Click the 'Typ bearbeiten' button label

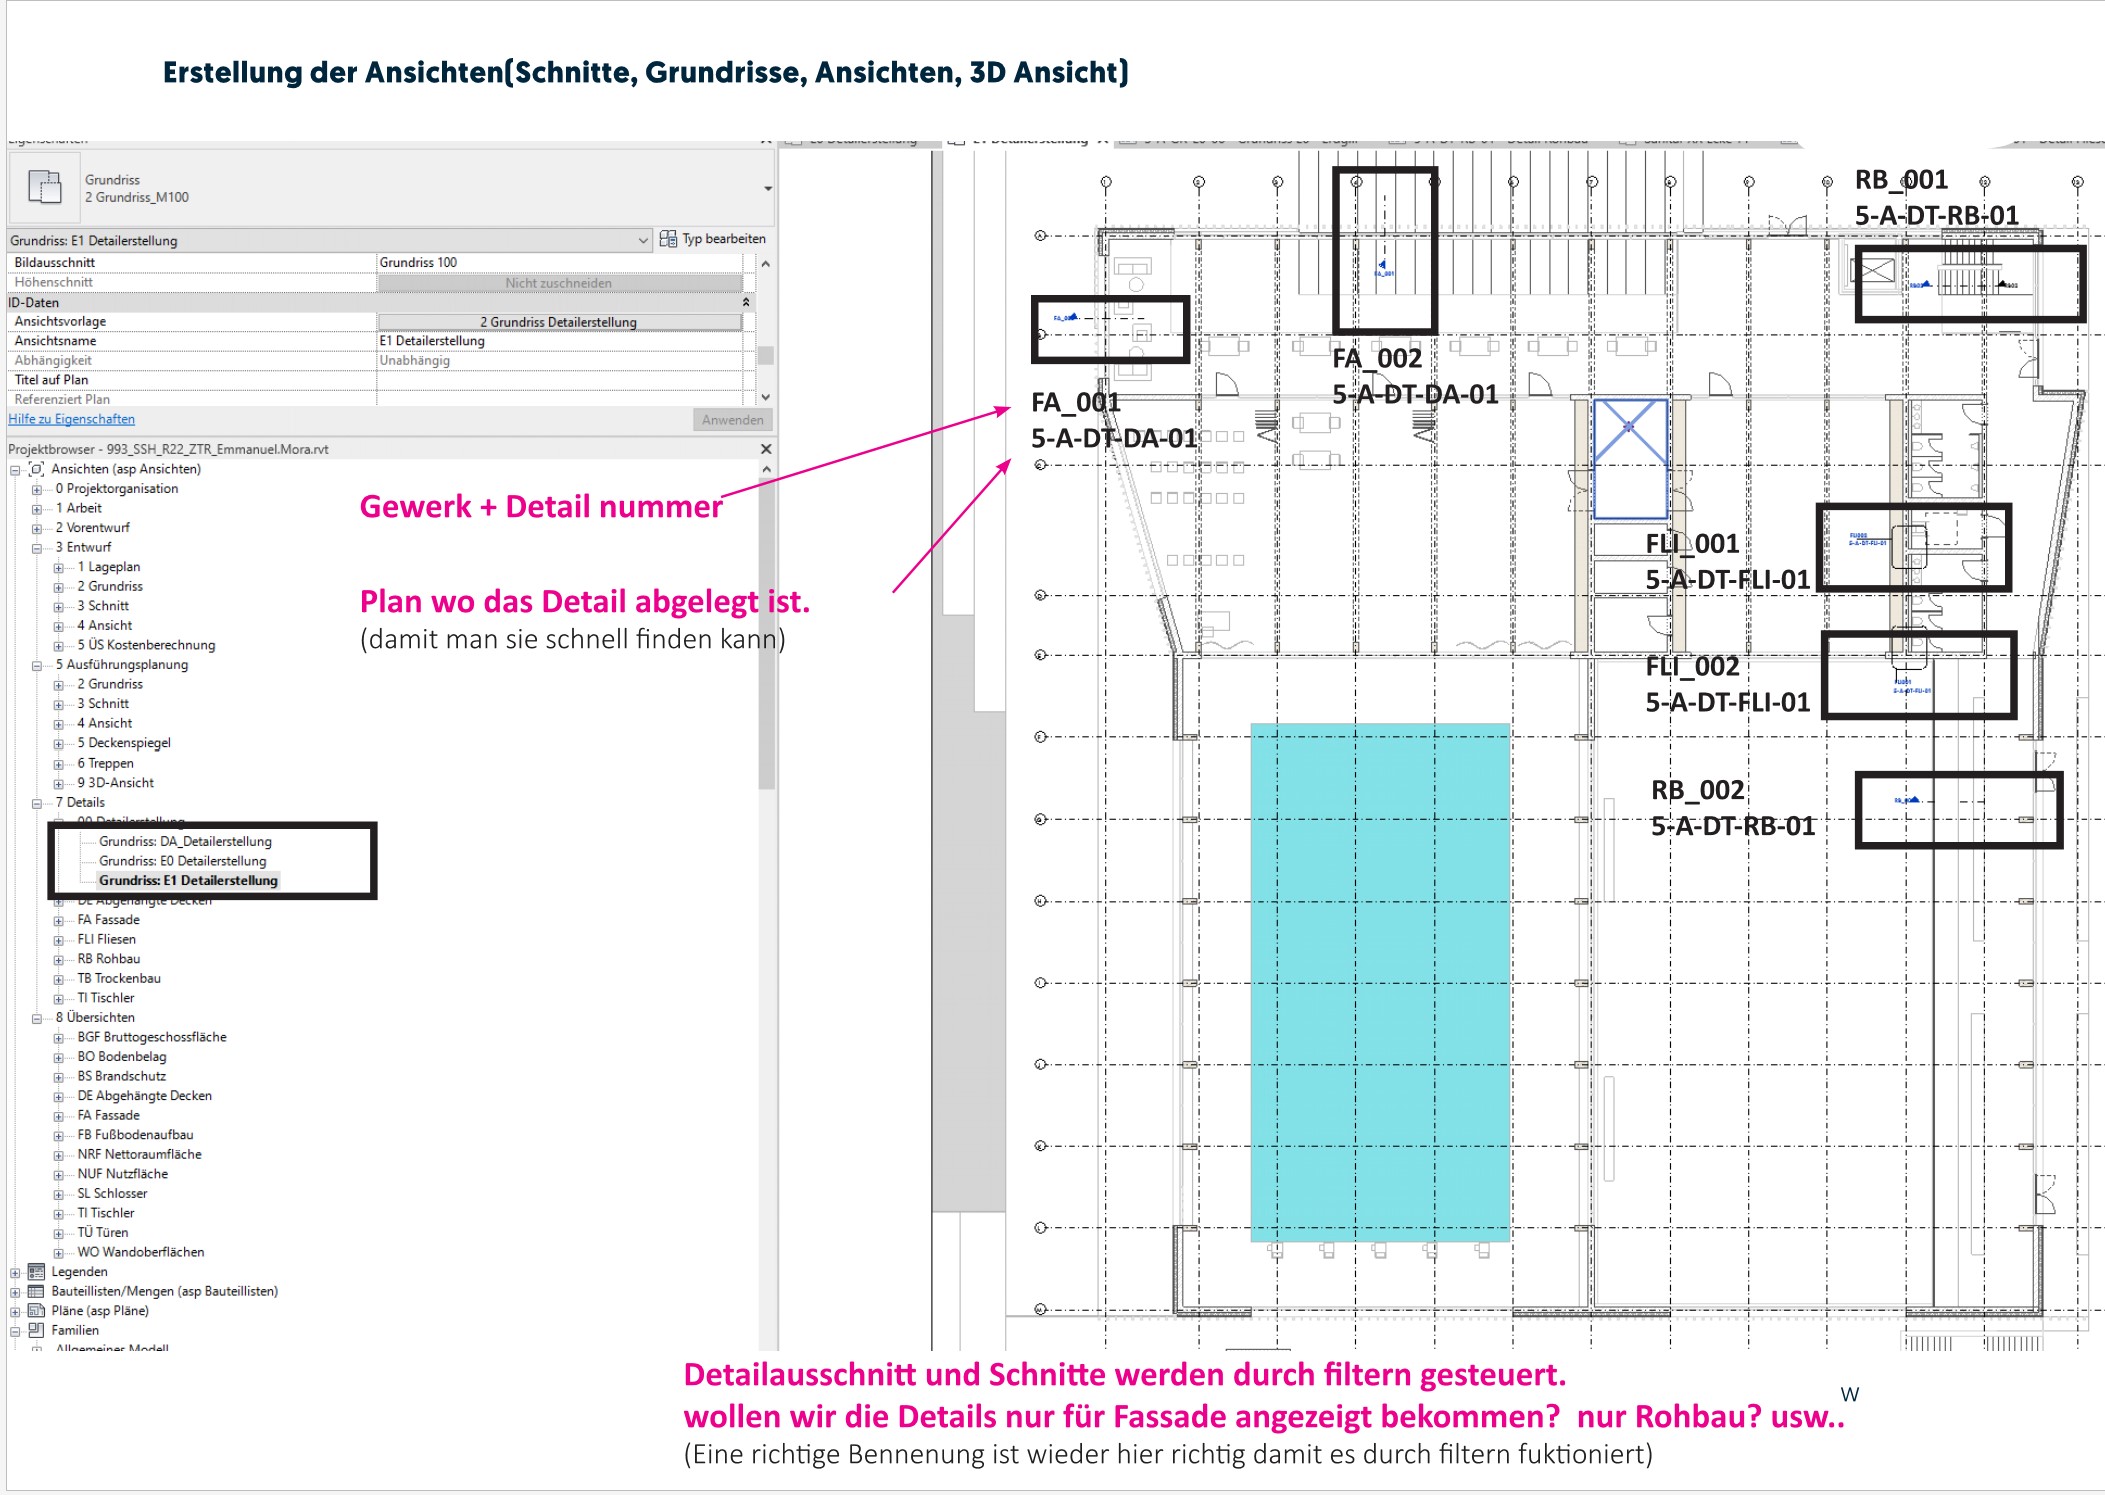(x=724, y=239)
